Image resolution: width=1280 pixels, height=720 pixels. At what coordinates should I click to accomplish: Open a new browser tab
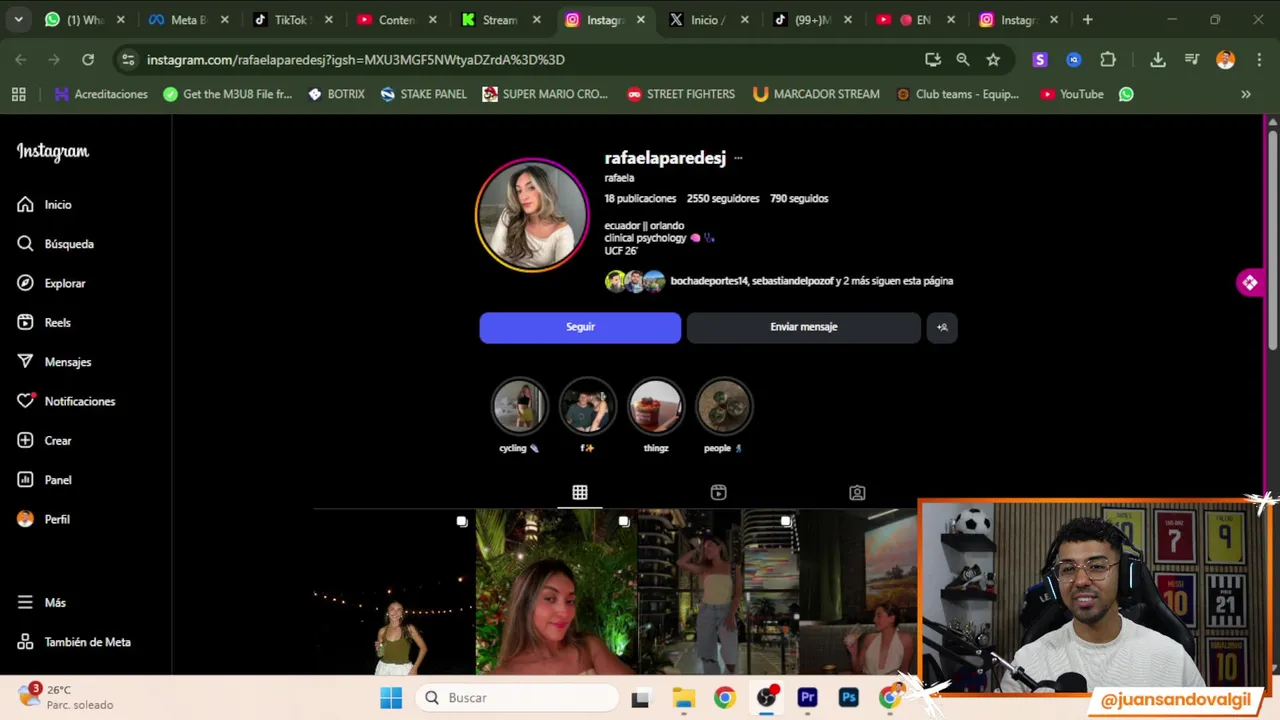(1087, 19)
